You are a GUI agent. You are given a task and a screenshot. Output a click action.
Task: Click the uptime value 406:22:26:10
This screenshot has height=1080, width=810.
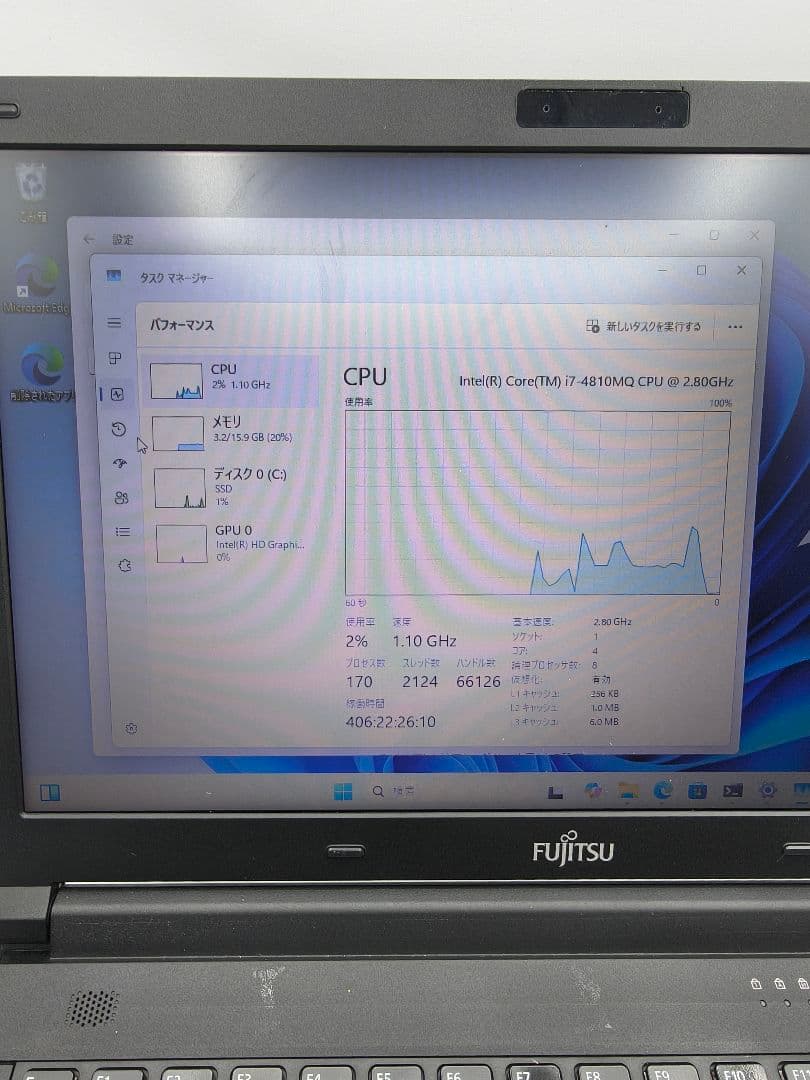coord(391,722)
